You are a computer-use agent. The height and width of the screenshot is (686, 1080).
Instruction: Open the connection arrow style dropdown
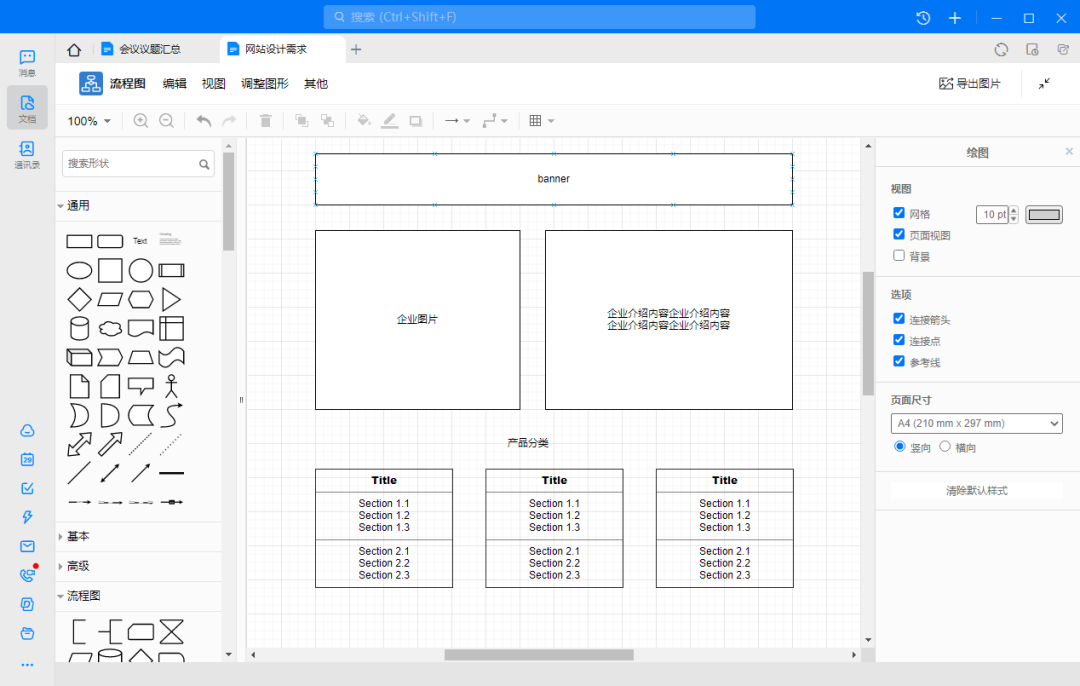click(457, 121)
